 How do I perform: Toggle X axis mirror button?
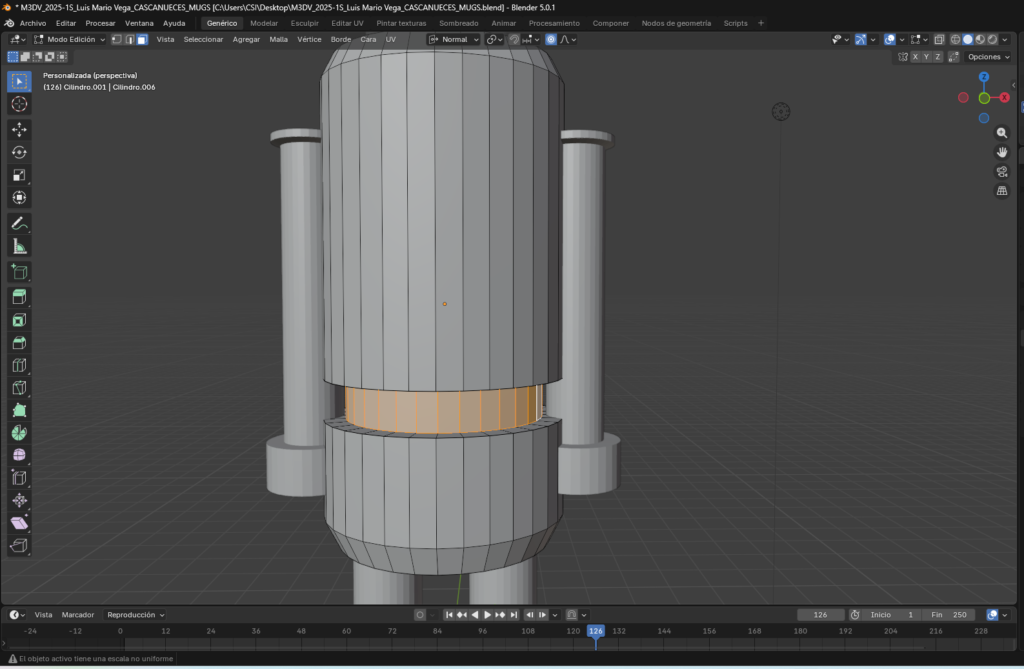pos(915,57)
